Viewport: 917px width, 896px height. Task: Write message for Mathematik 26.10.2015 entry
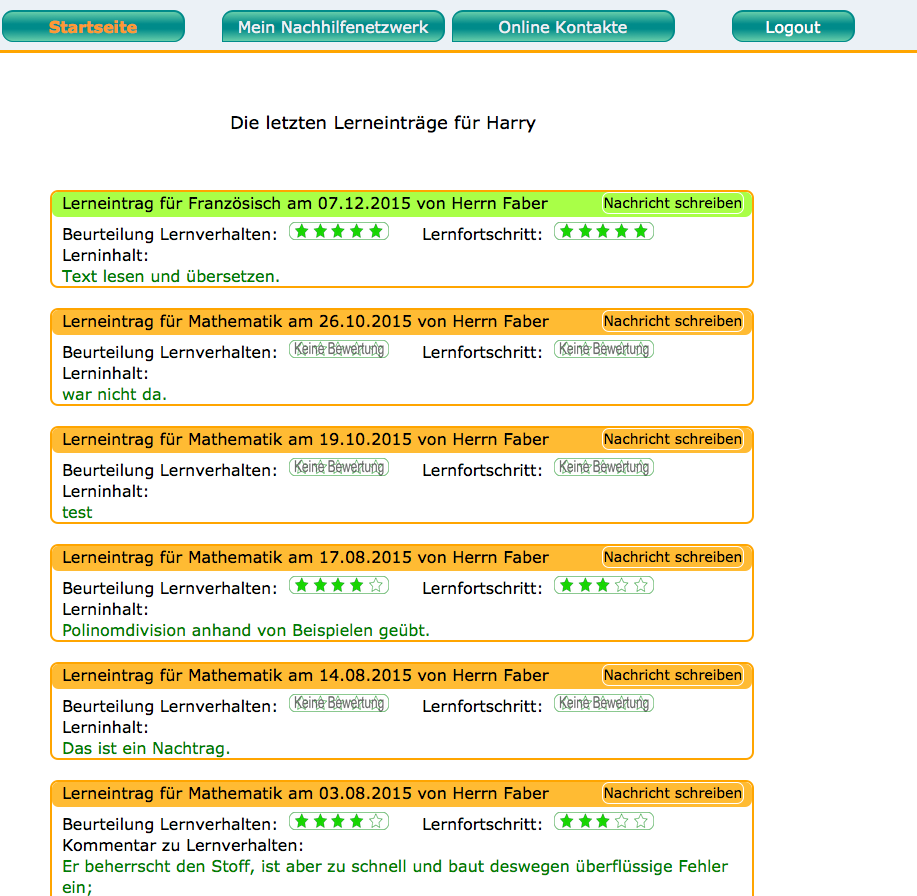click(x=673, y=321)
